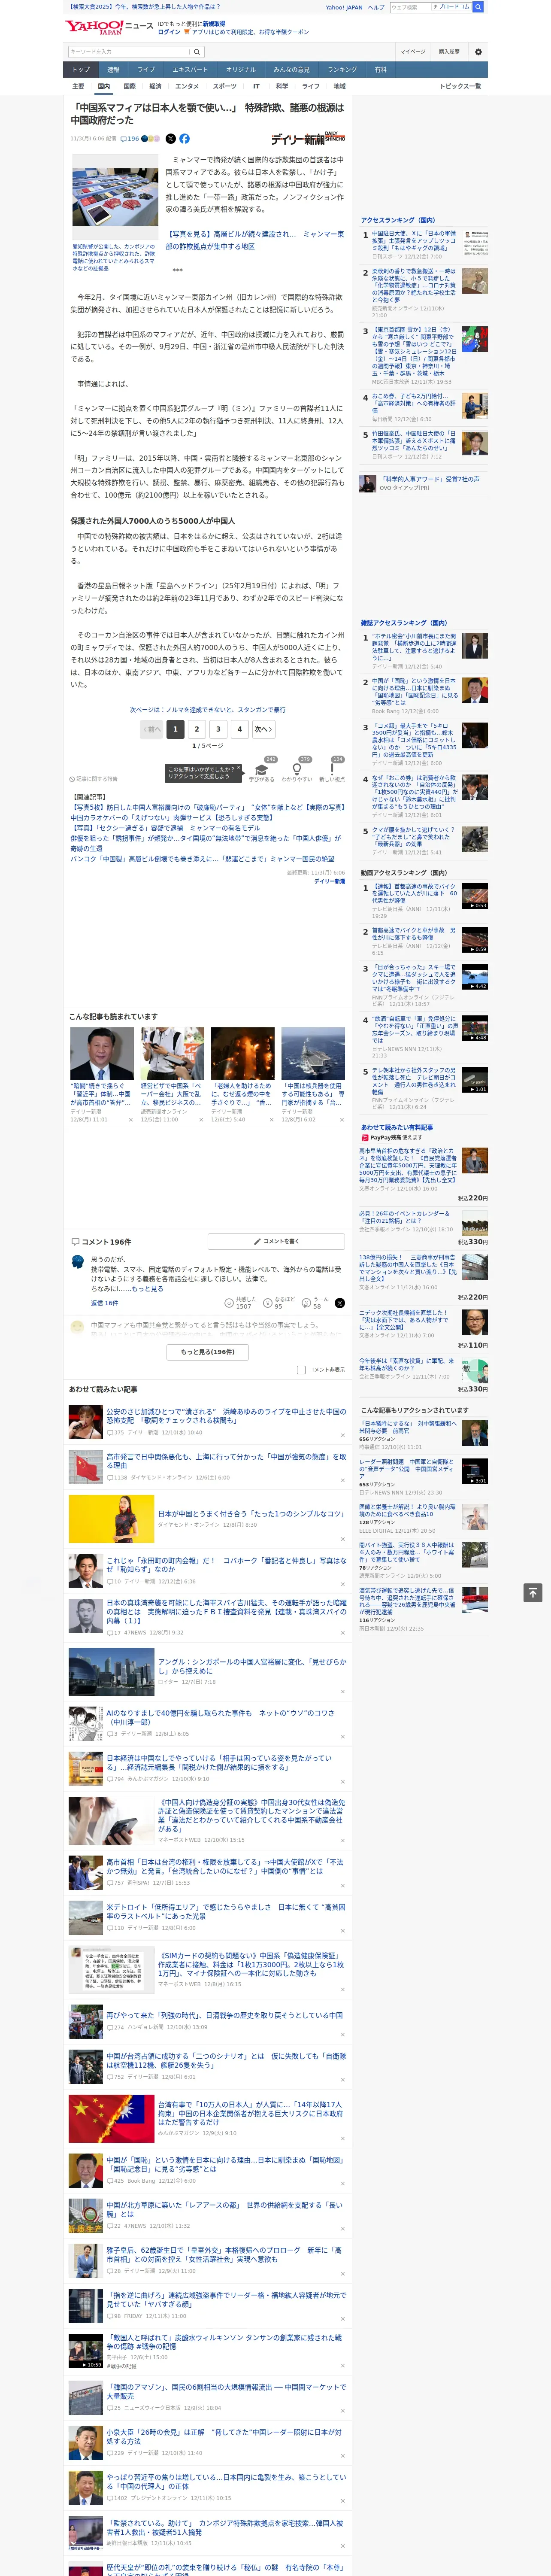
Task: Open the トップ tab in main navigation
Action: (x=81, y=70)
